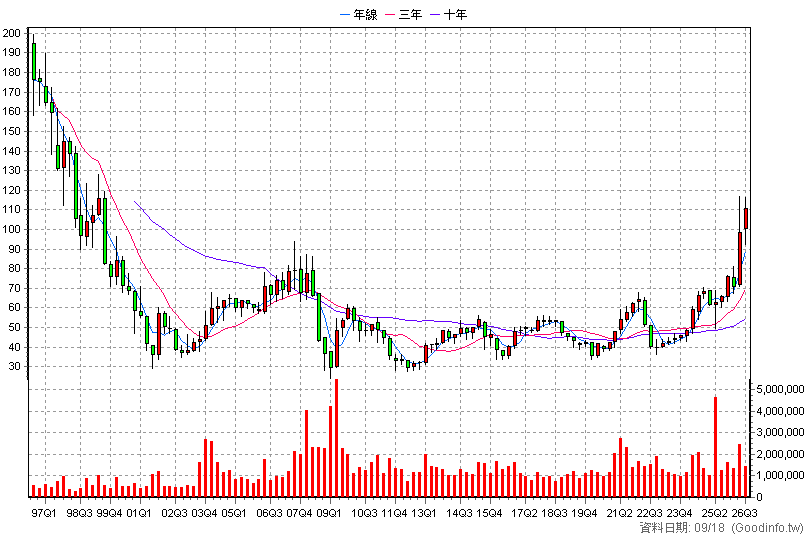Click the 160 price axis label

(11, 111)
